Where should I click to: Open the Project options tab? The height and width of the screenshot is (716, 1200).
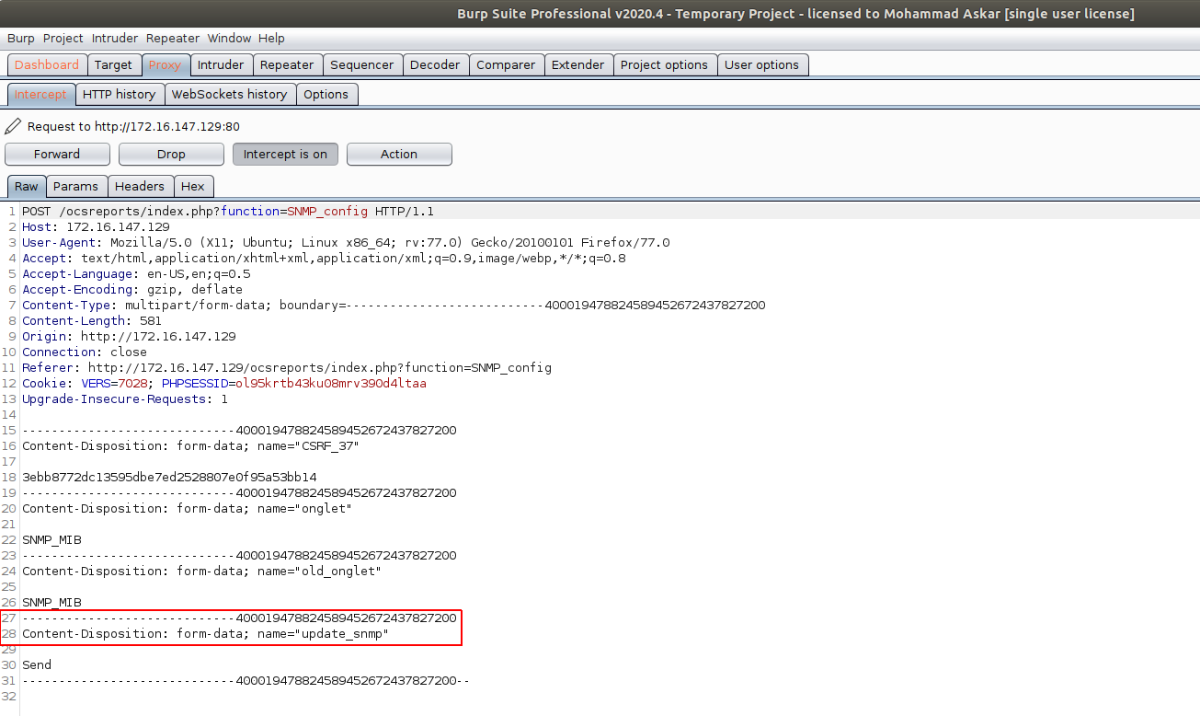(664, 65)
